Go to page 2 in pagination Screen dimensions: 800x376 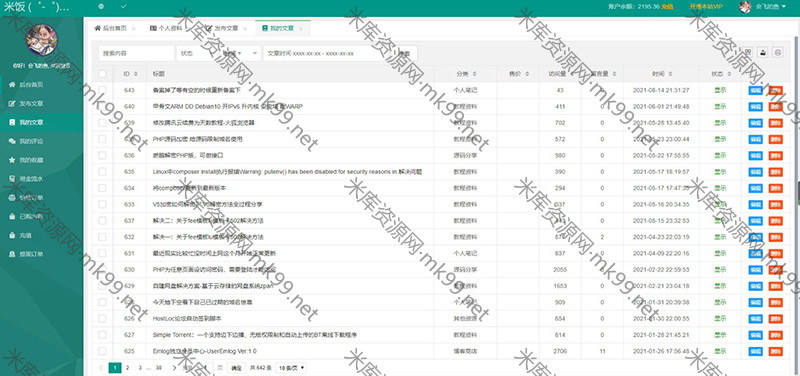(128, 367)
